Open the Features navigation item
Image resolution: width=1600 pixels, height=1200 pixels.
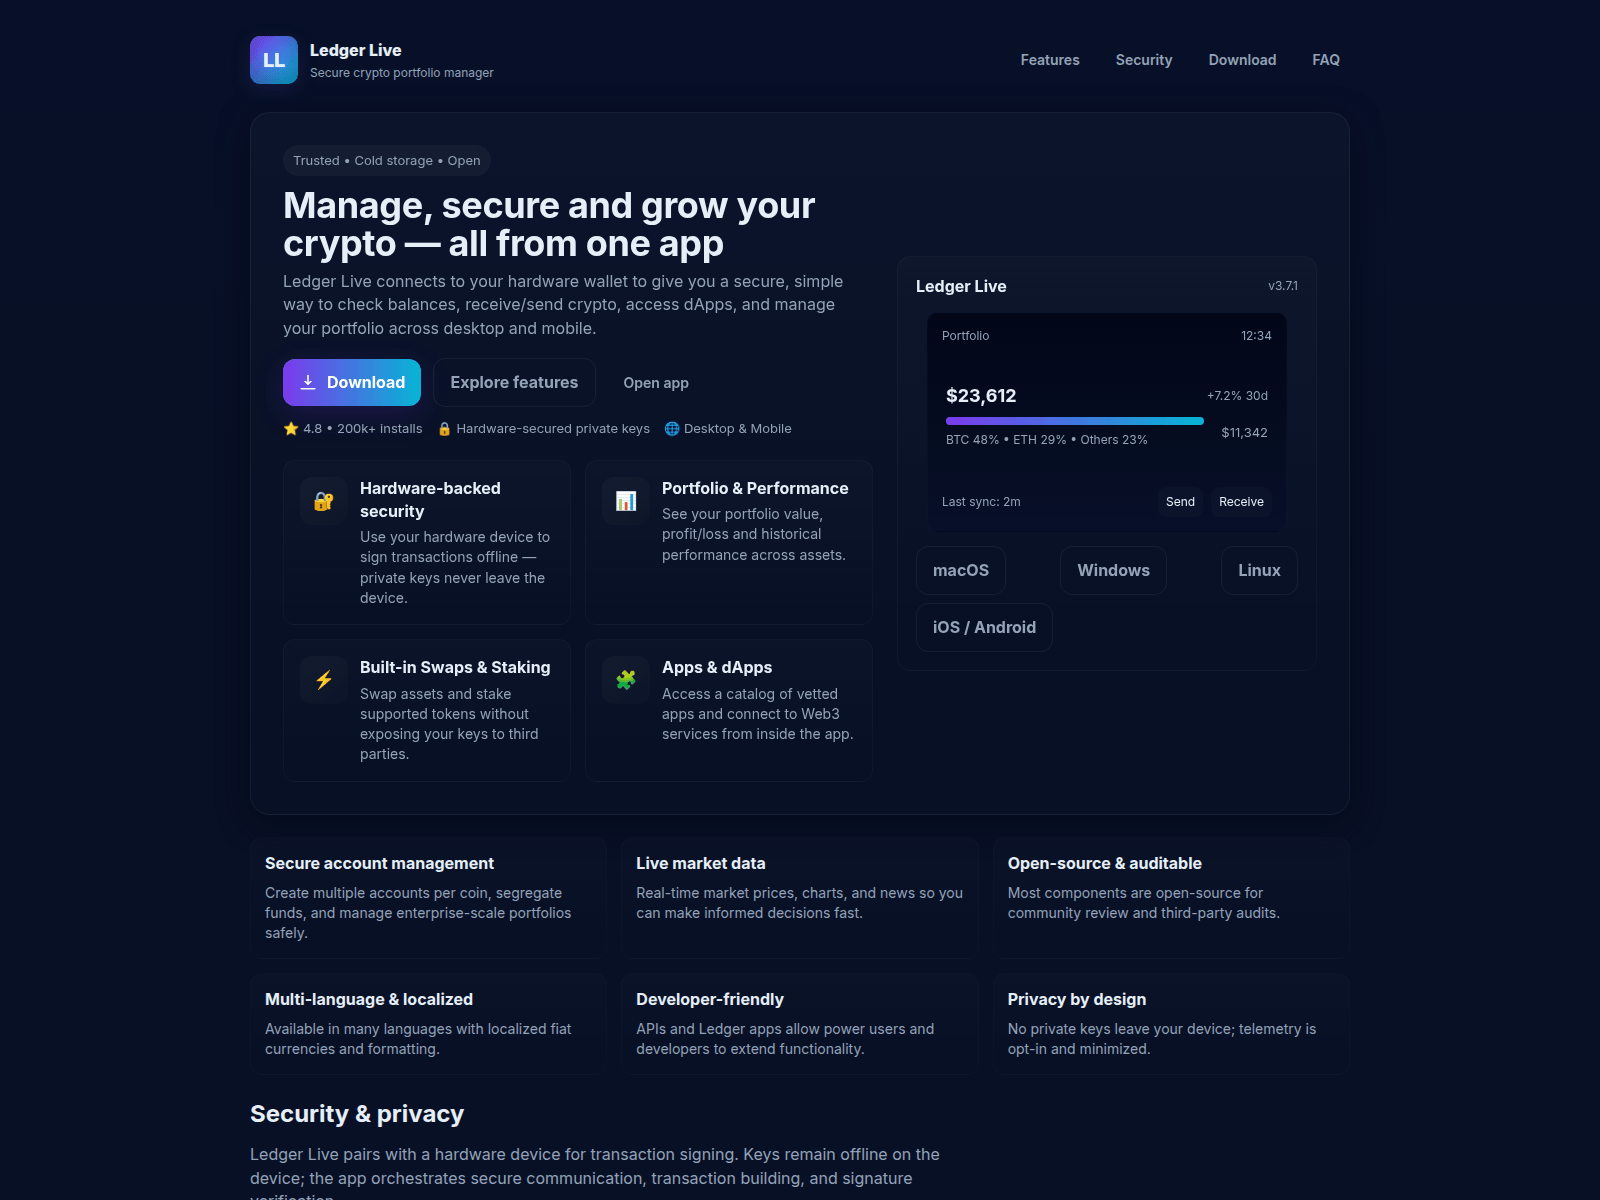click(1049, 60)
